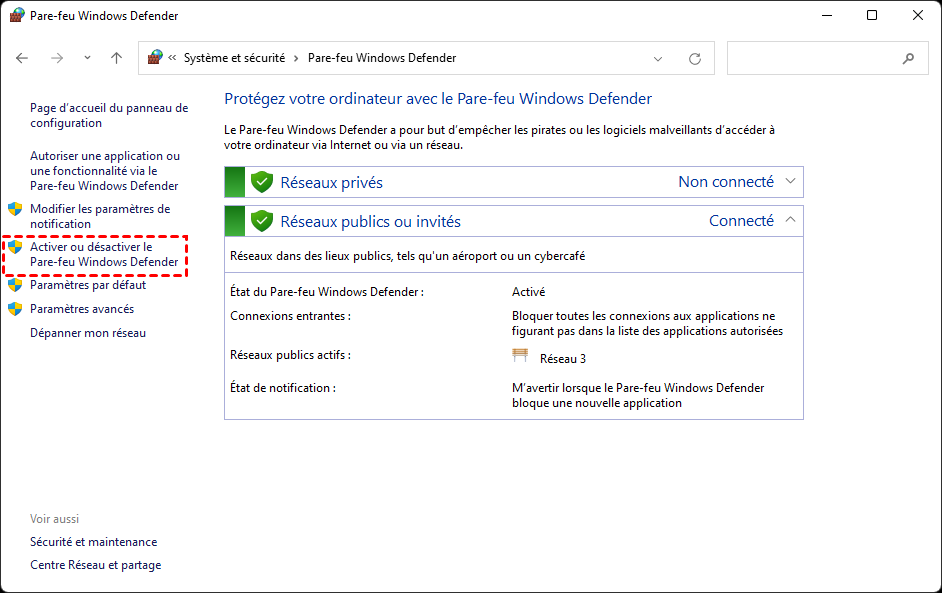Open 'Dépanner mon réseau' link

(88, 333)
